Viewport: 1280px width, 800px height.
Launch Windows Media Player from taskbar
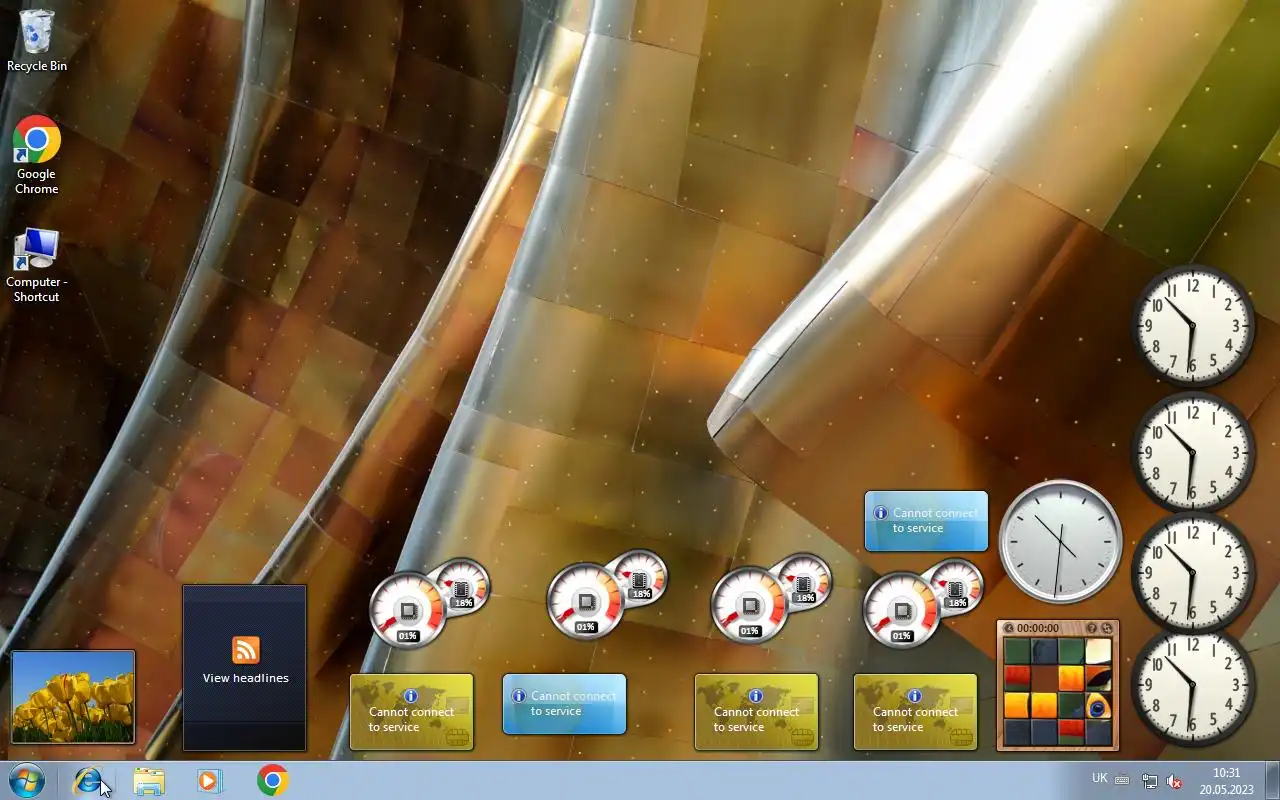point(209,781)
